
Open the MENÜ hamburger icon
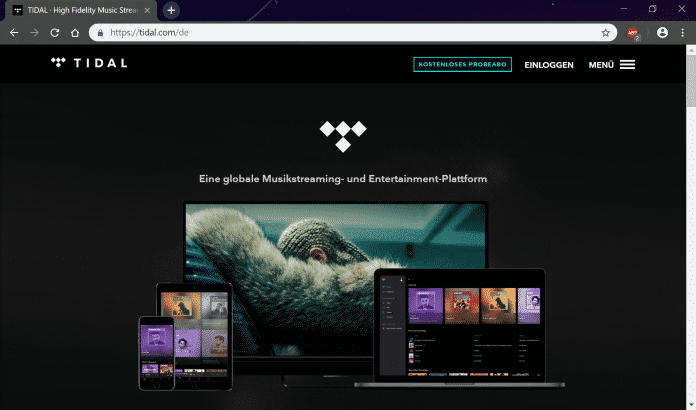click(x=627, y=65)
